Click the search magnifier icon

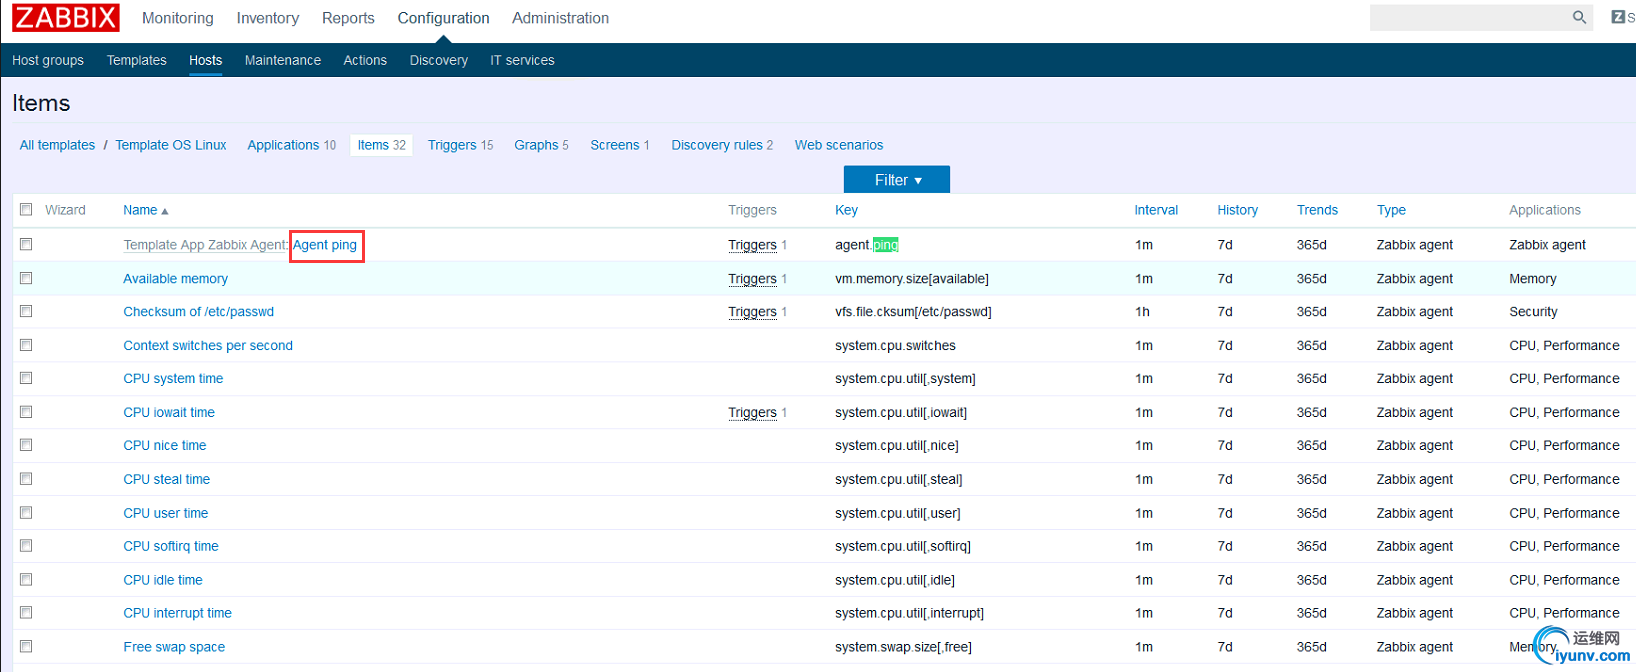click(x=1579, y=17)
